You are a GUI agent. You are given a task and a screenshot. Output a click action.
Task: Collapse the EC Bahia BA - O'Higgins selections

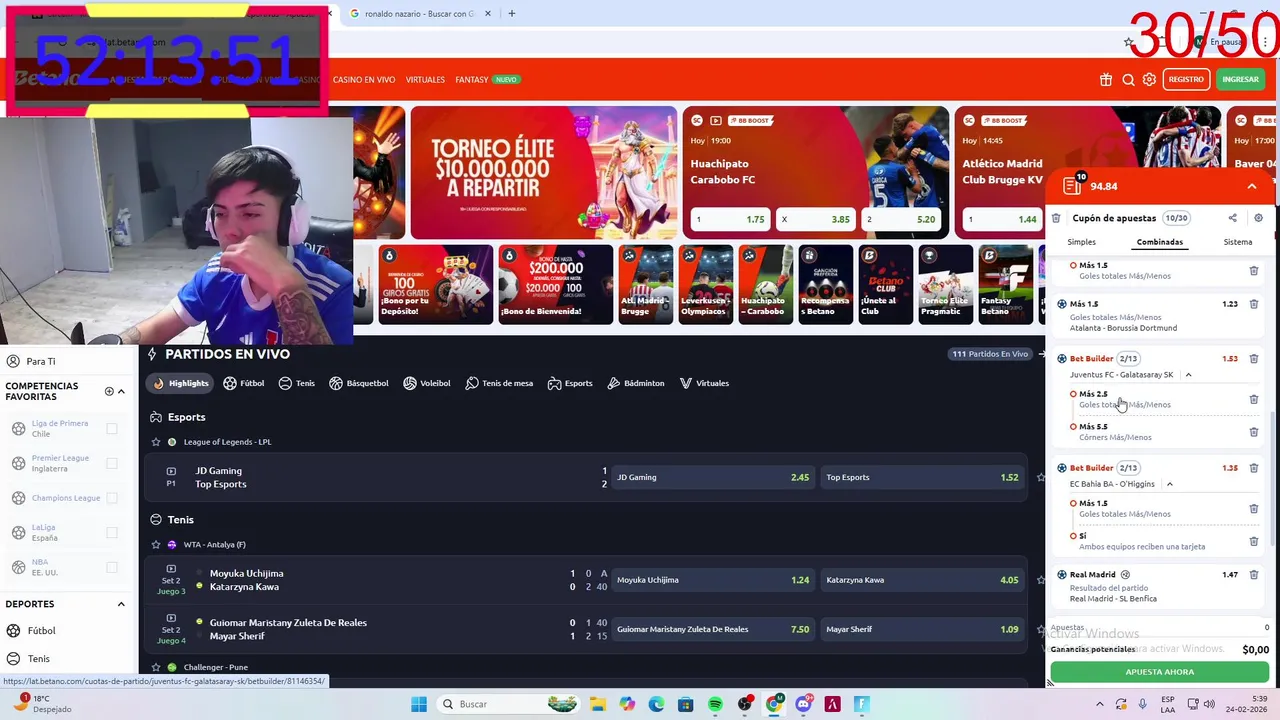1169,484
